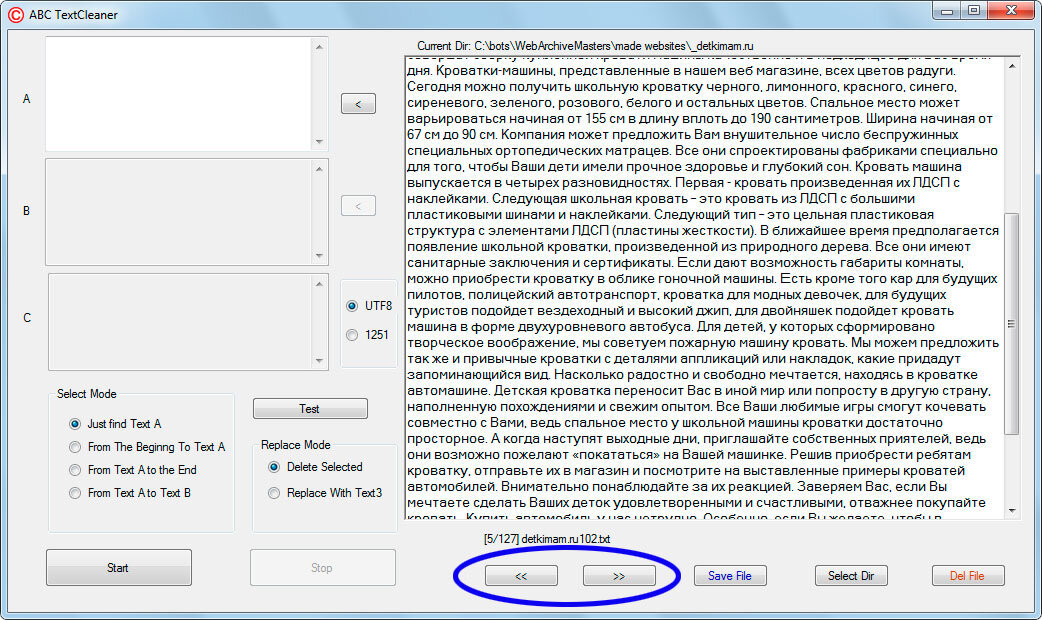Click the main text pane scrollbar thumb

[x=1011, y=324]
